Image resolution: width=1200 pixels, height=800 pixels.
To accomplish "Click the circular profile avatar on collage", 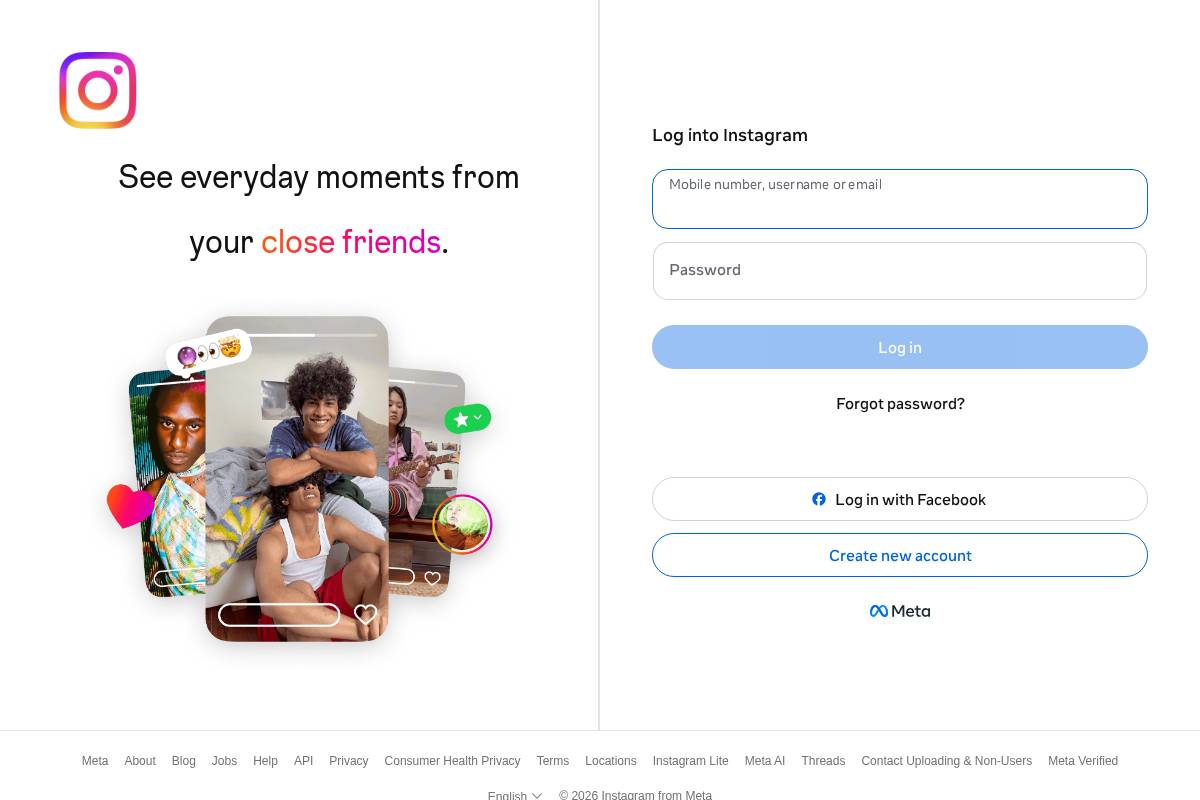I will click(462, 524).
